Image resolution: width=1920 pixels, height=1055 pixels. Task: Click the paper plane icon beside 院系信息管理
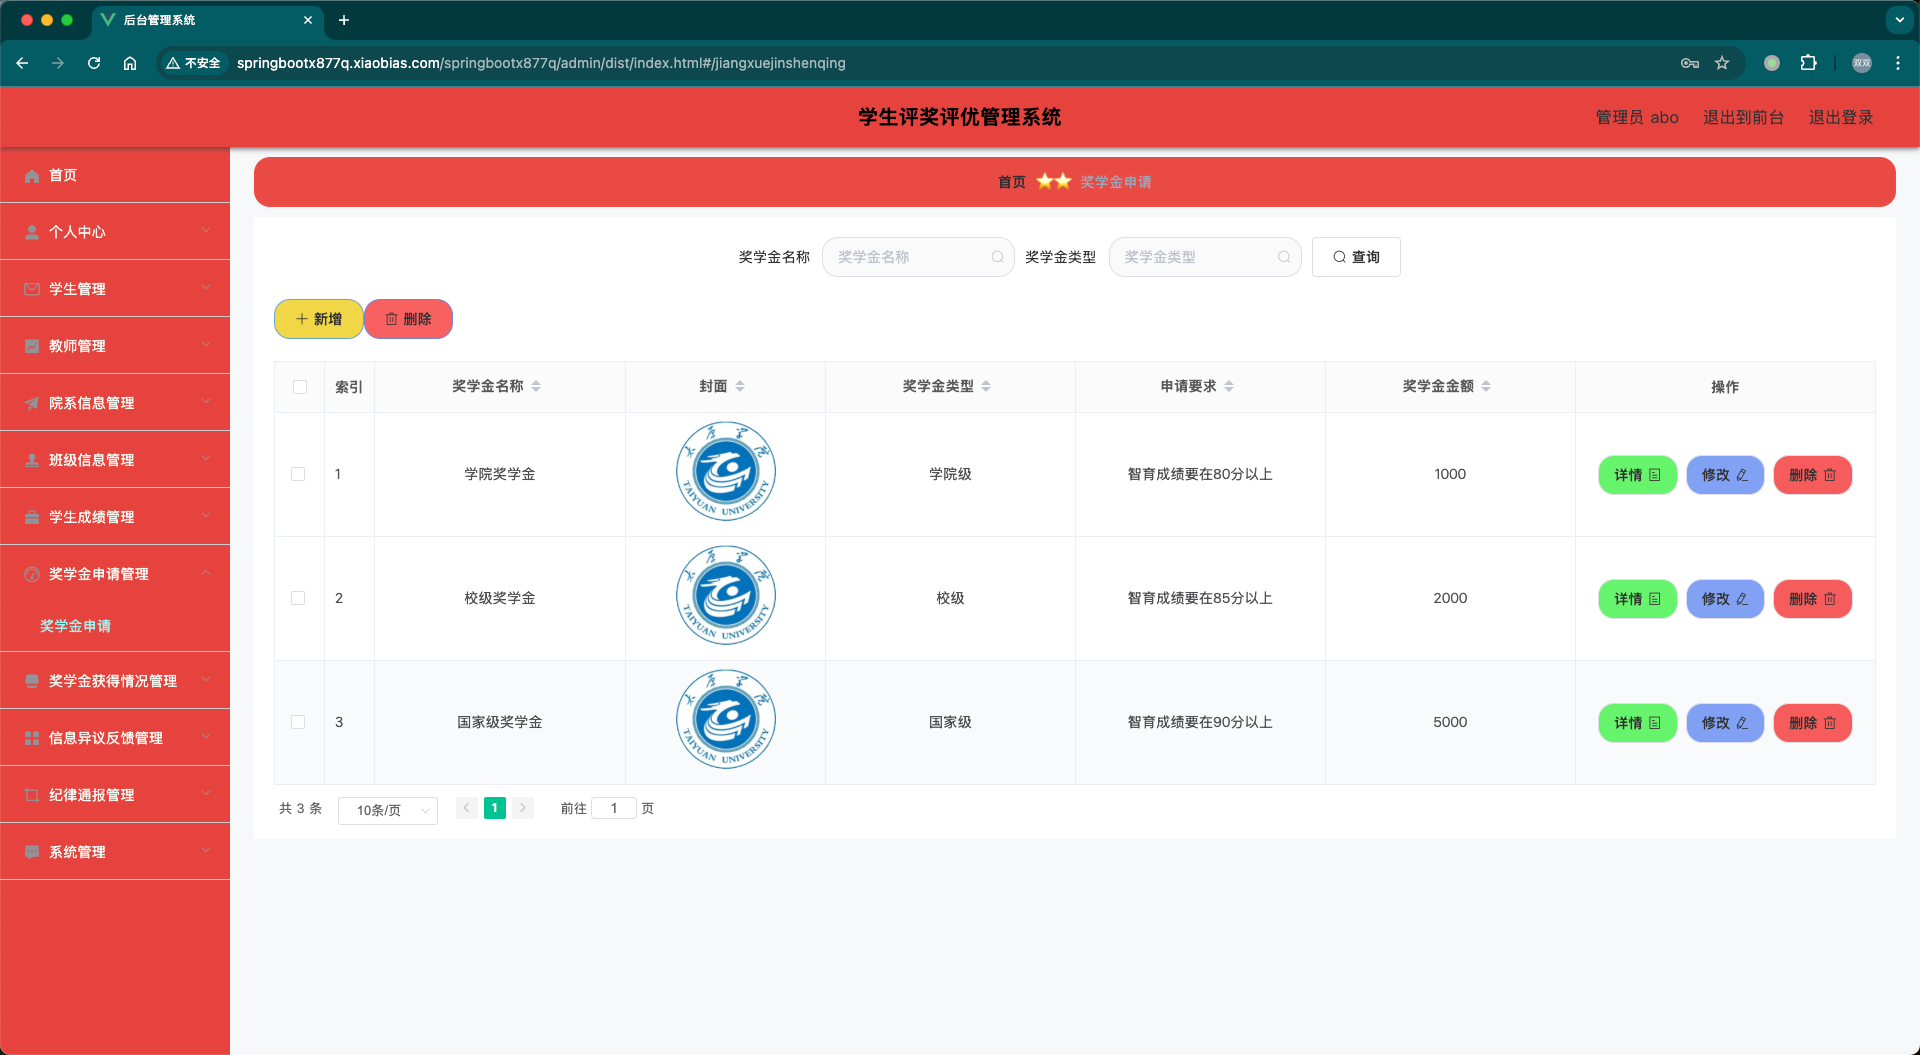pos(32,403)
